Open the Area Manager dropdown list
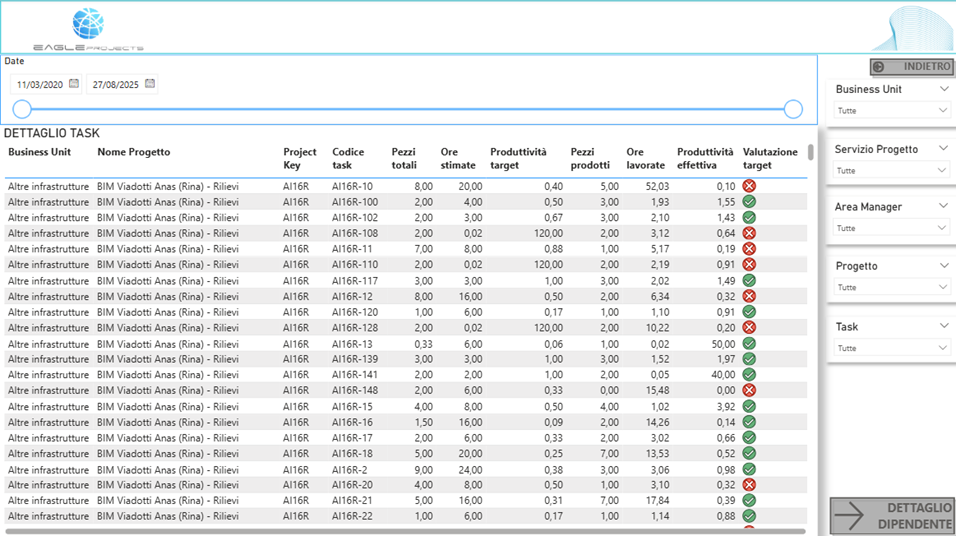This screenshot has height=536, width=956. point(891,228)
